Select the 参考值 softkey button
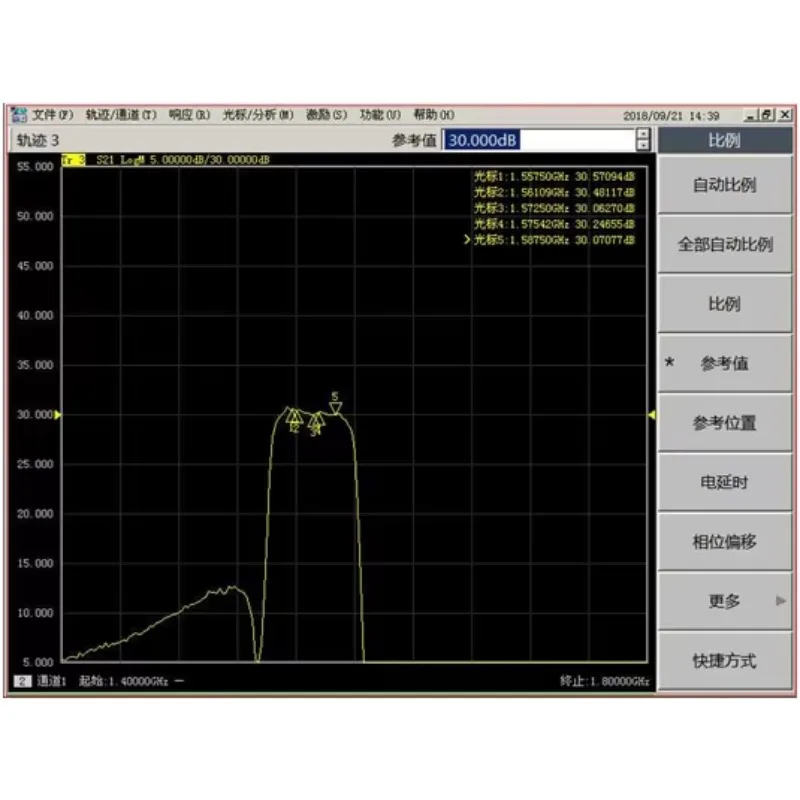Viewport: 800px width, 800px height. pyautogui.click(x=724, y=363)
